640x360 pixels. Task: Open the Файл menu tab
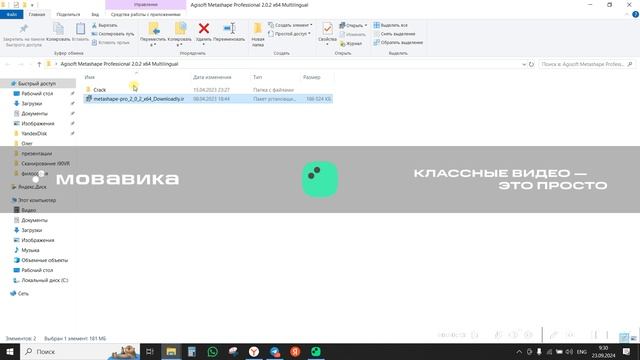[11, 14]
